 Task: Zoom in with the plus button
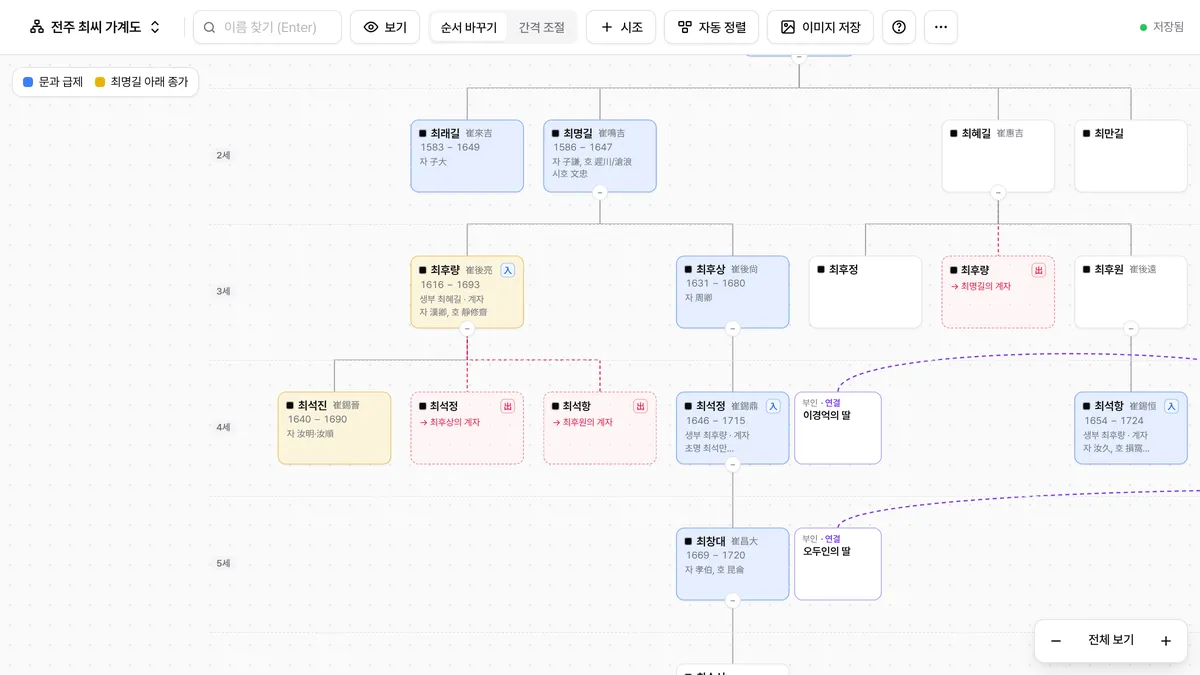point(1166,641)
